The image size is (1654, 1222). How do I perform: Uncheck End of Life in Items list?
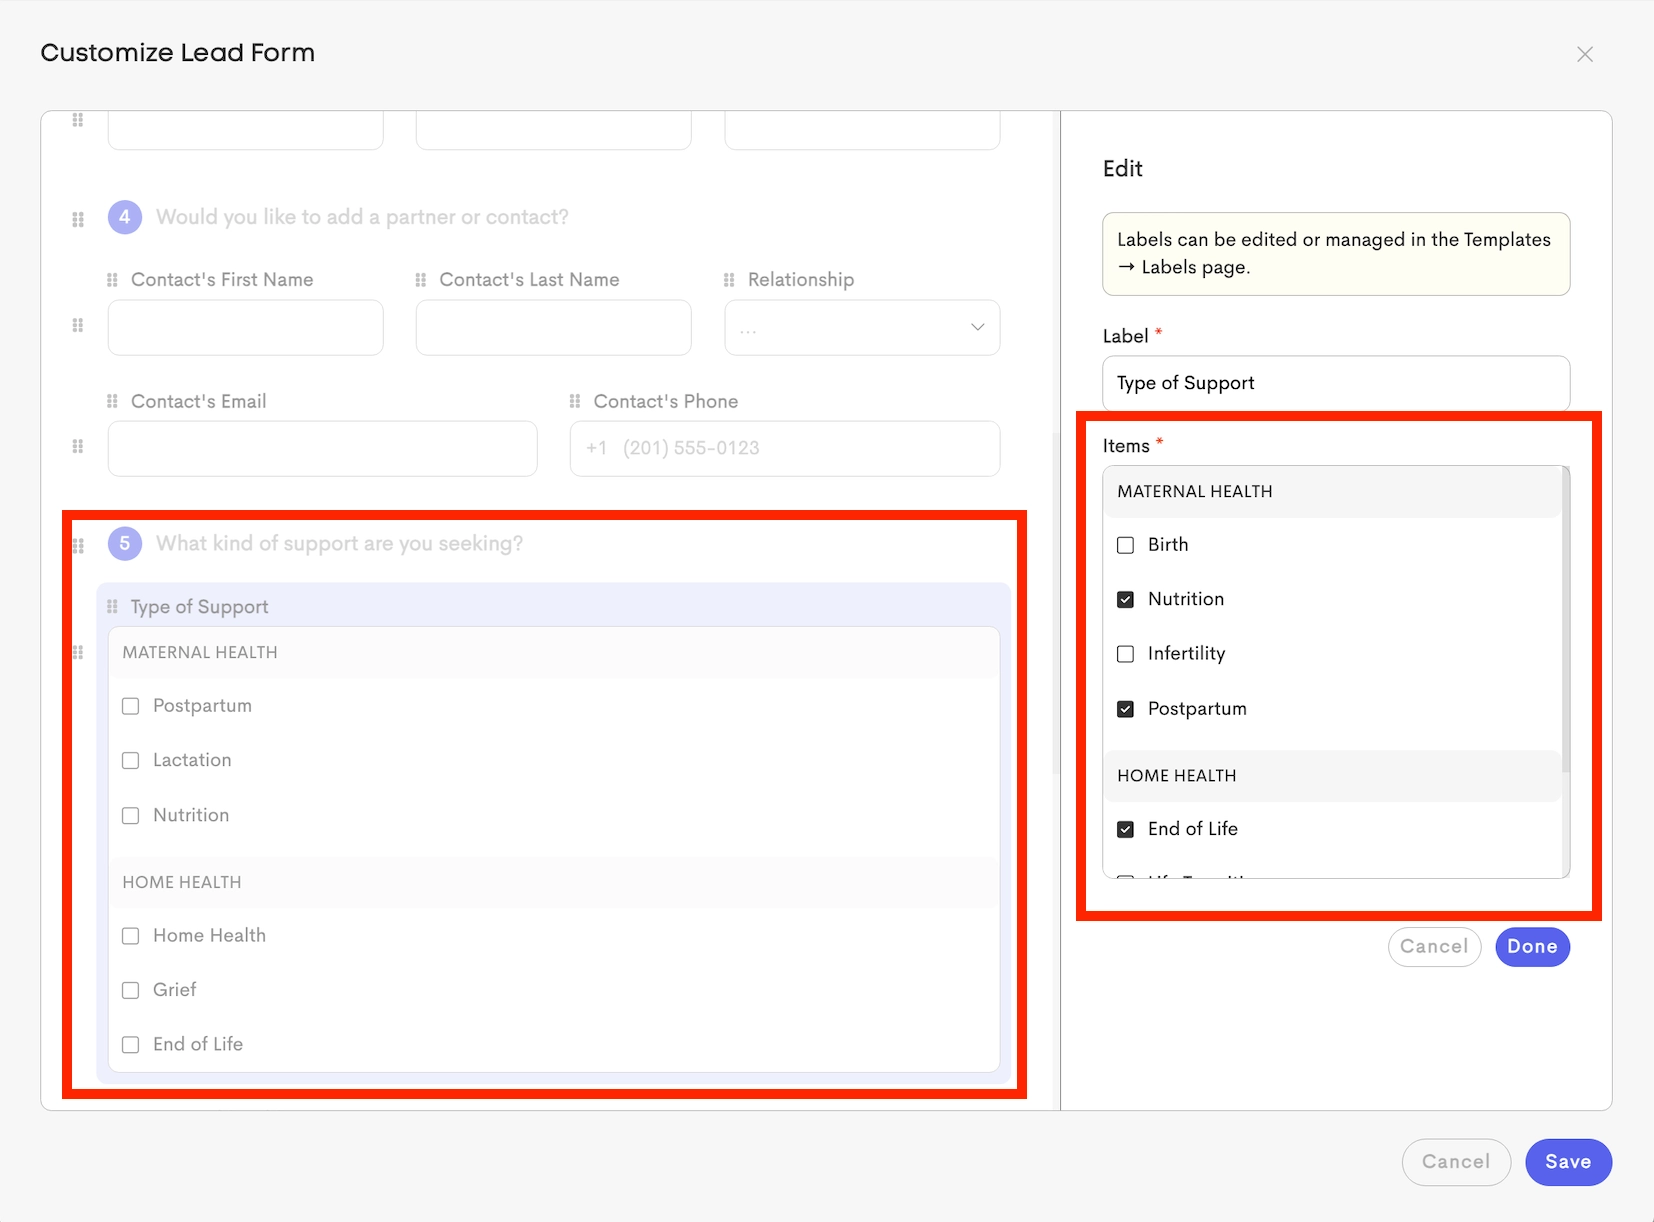(x=1126, y=829)
